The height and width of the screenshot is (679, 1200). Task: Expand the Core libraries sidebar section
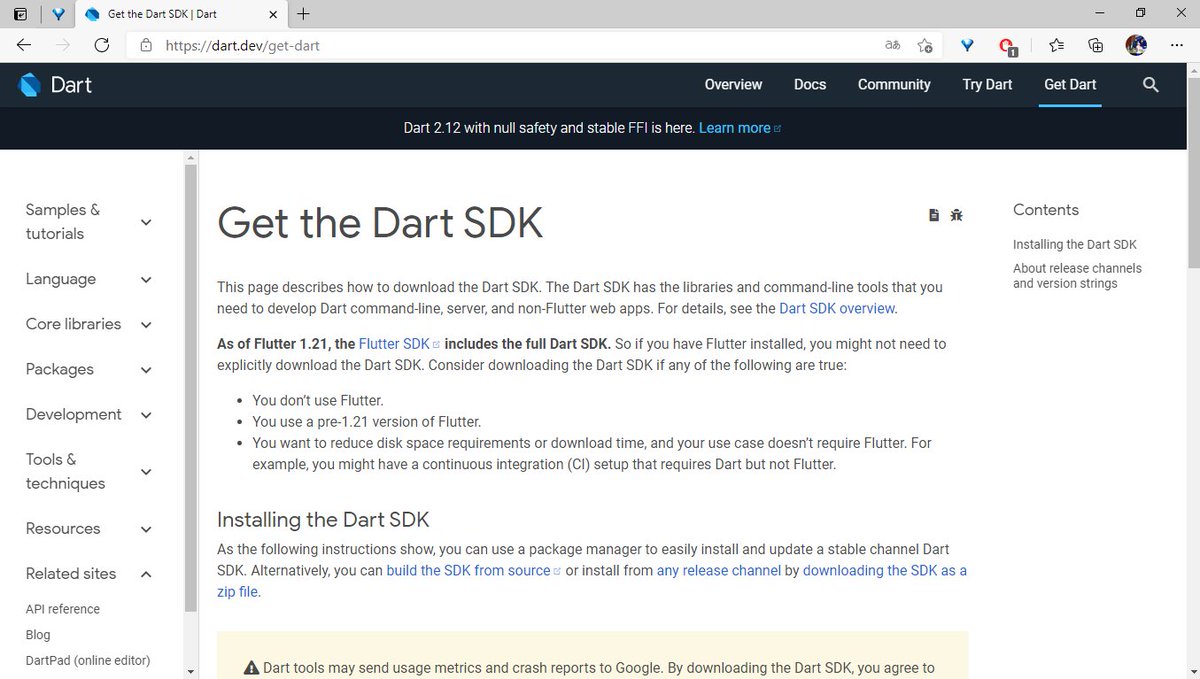pyautogui.click(x=89, y=324)
